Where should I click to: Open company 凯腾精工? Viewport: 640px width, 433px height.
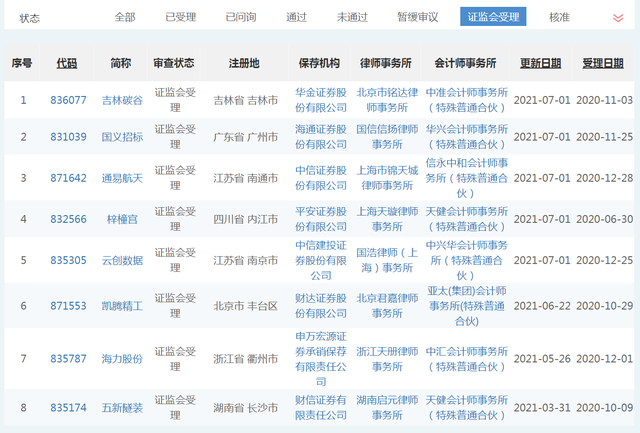[122, 306]
